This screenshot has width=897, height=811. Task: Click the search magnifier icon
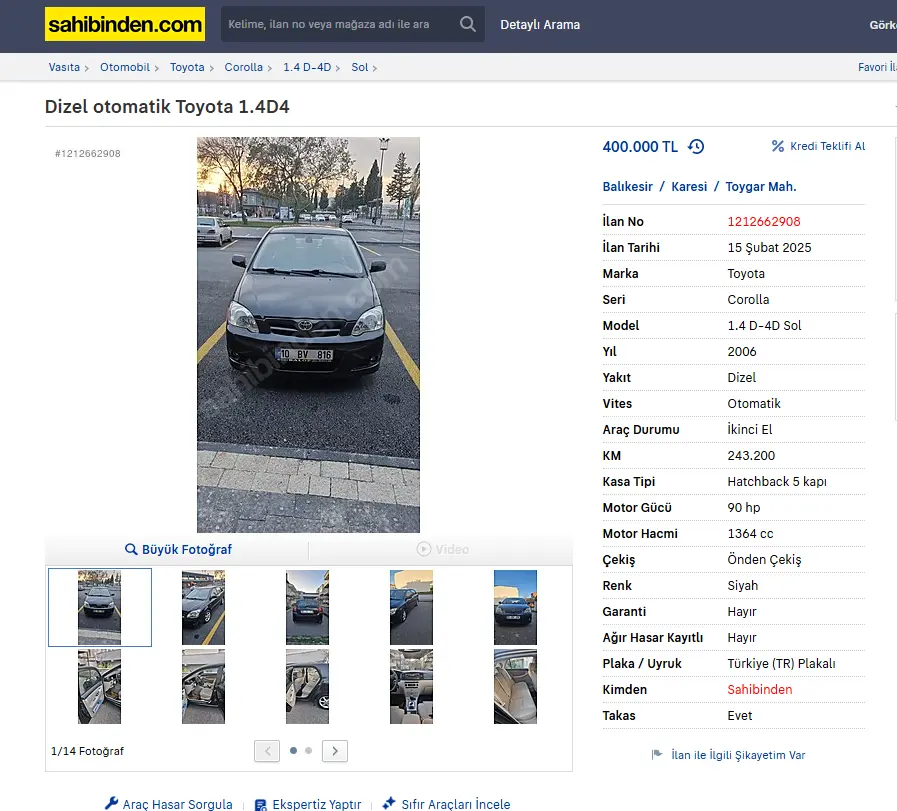click(467, 24)
